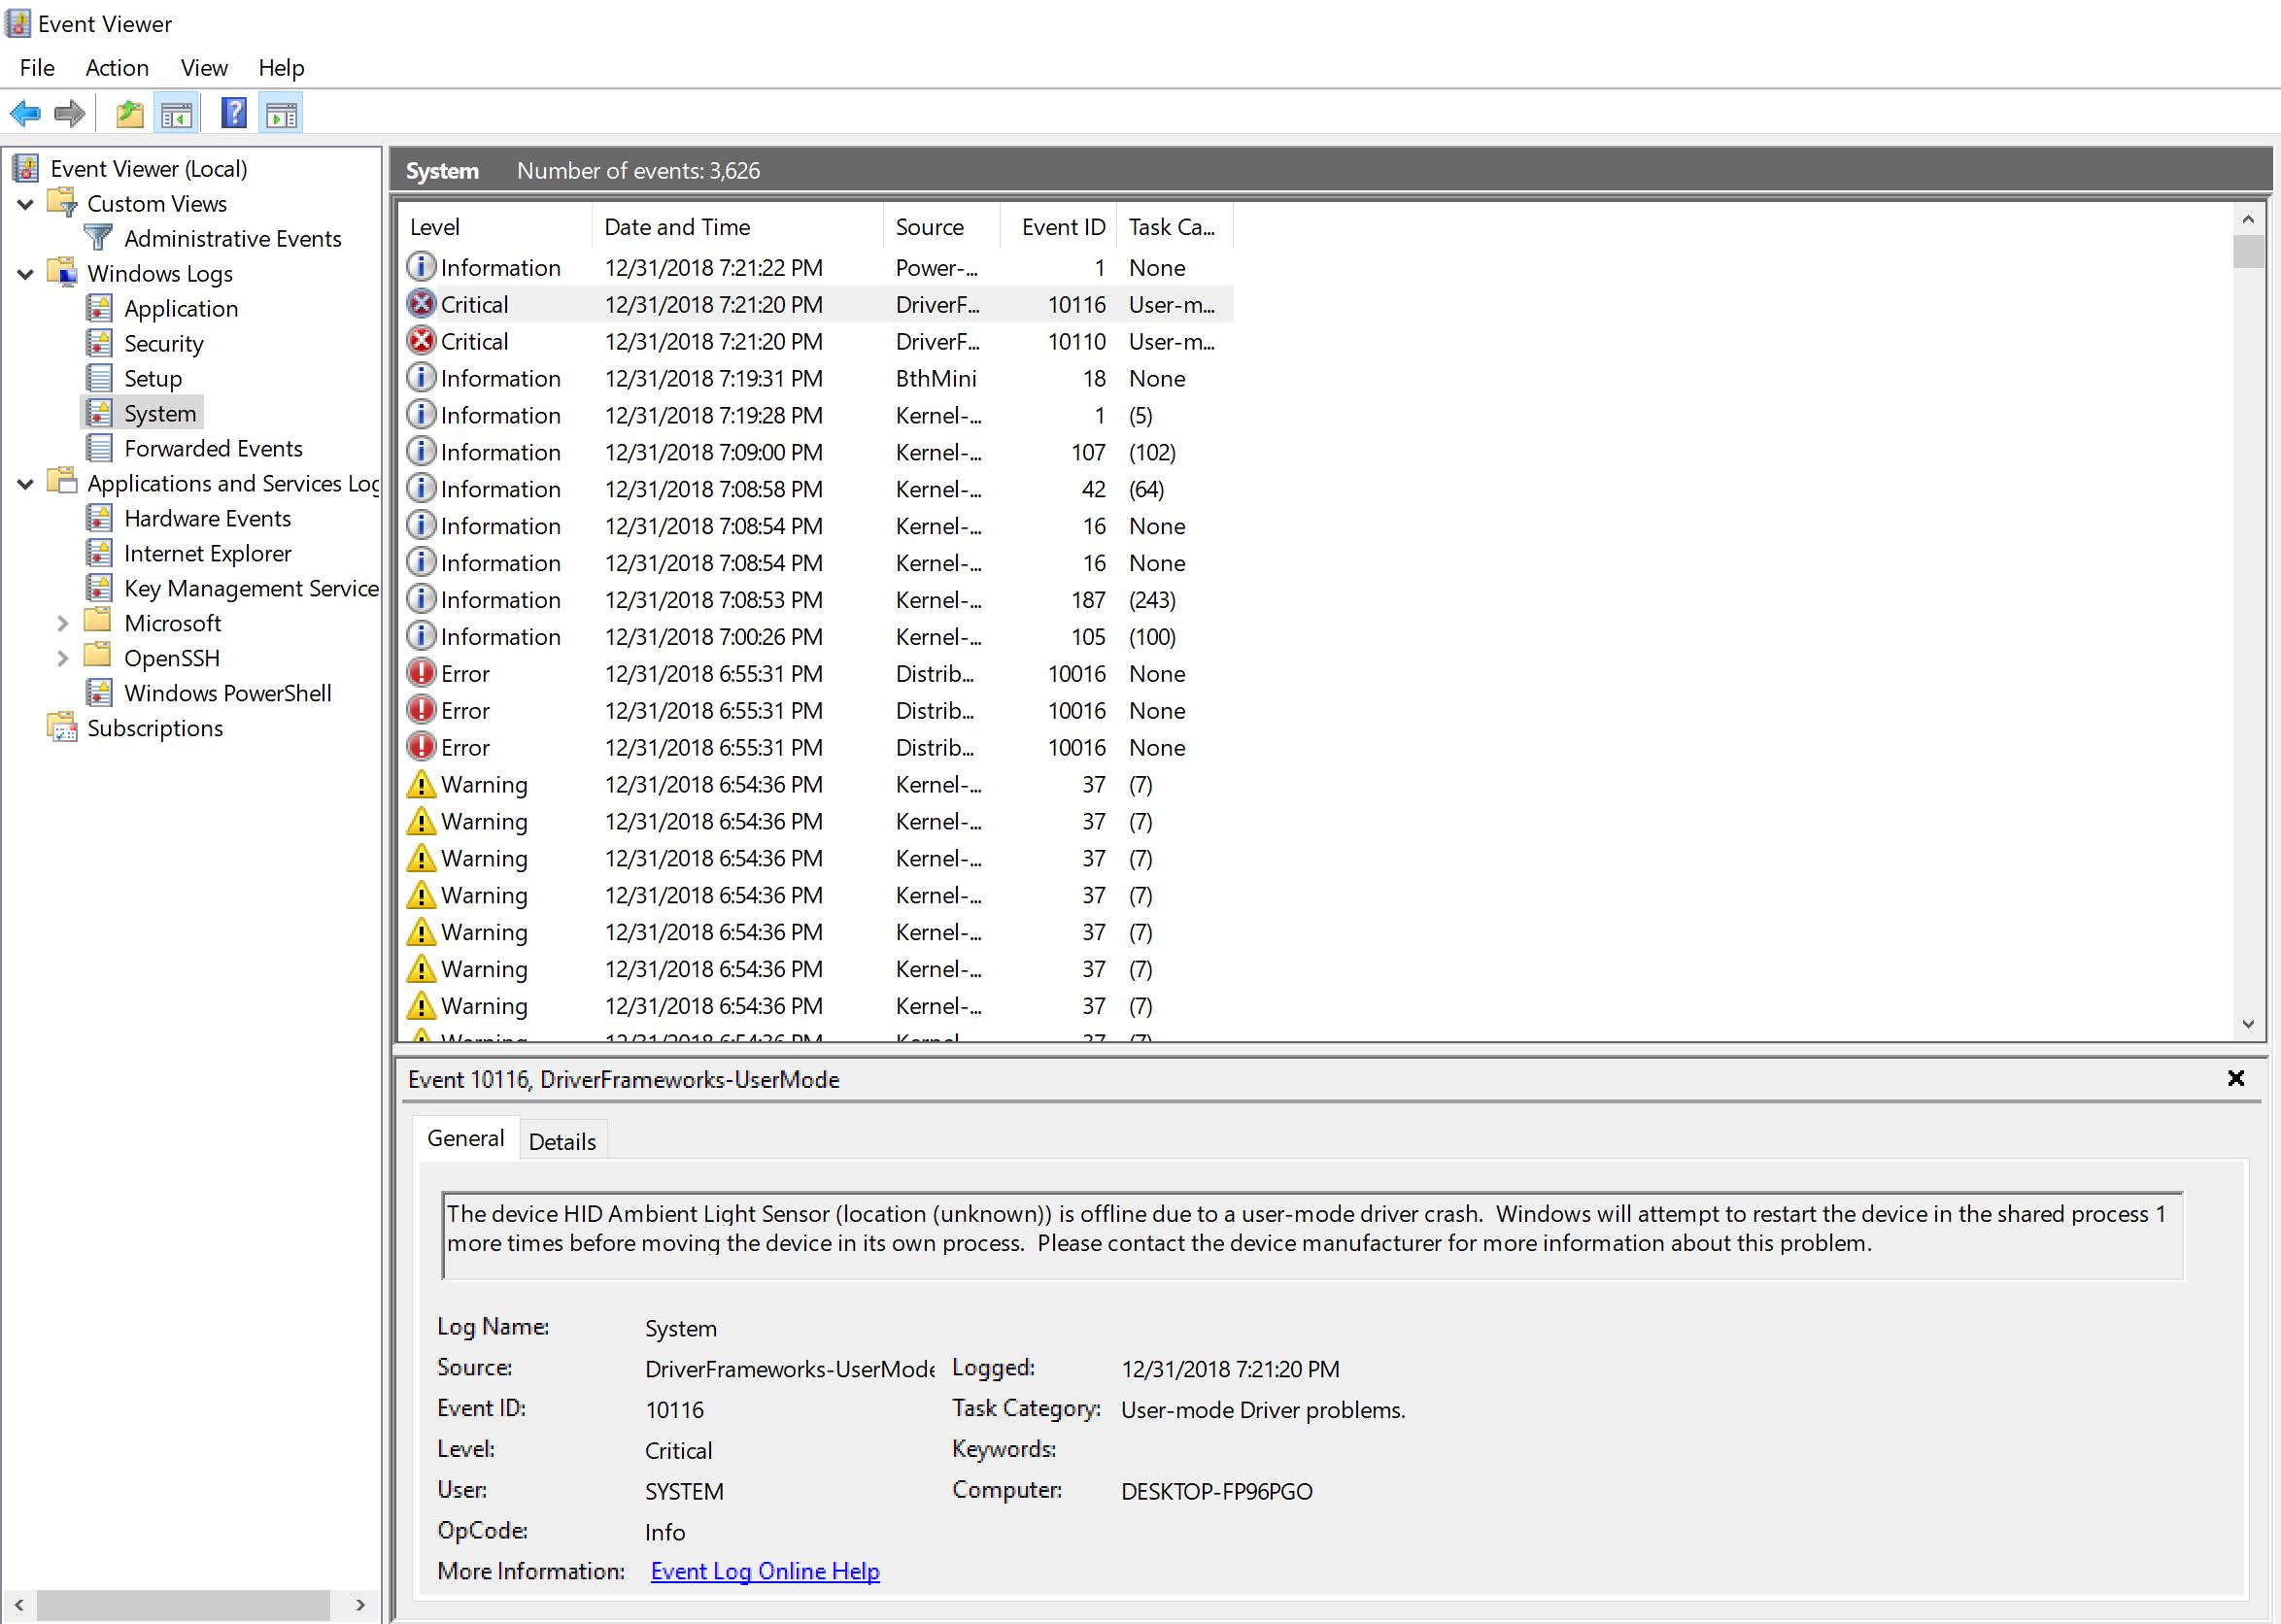Open the Security log in tree

point(163,344)
